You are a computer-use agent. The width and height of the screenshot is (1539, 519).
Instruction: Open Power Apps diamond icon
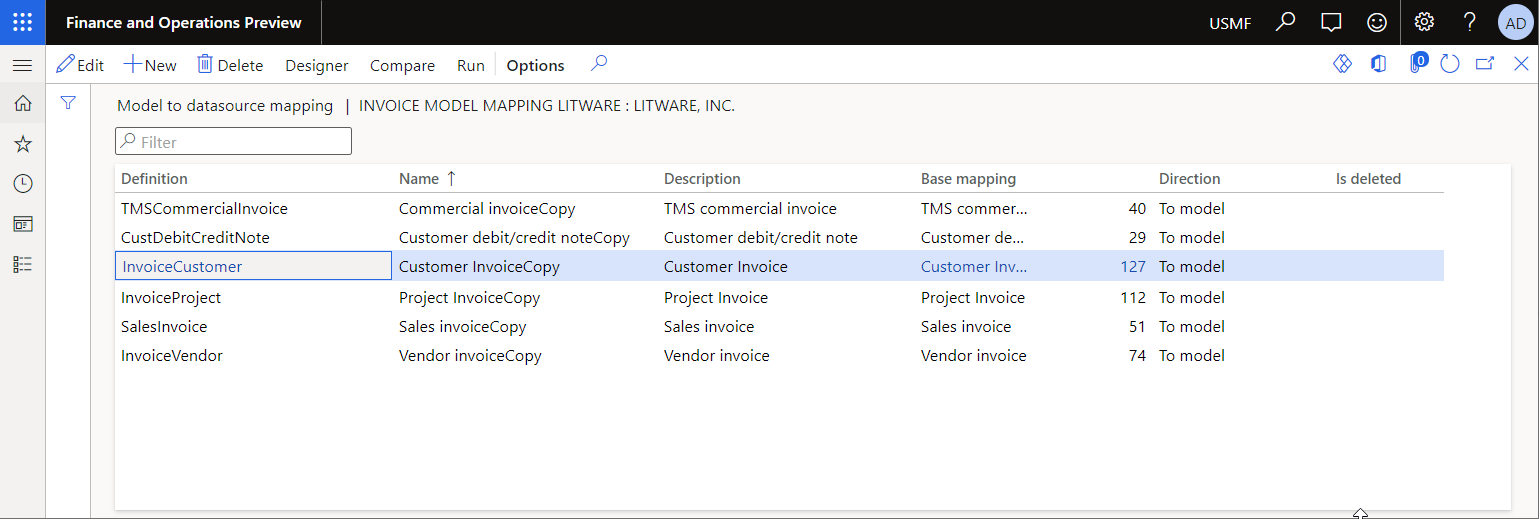[x=1342, y=64]
